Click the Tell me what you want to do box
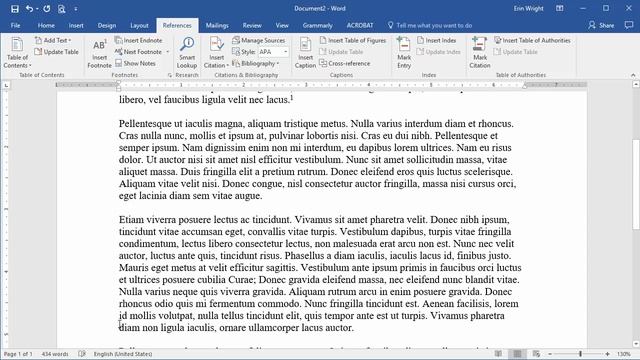The image size is (640, 360). click(x=430, y=25)
